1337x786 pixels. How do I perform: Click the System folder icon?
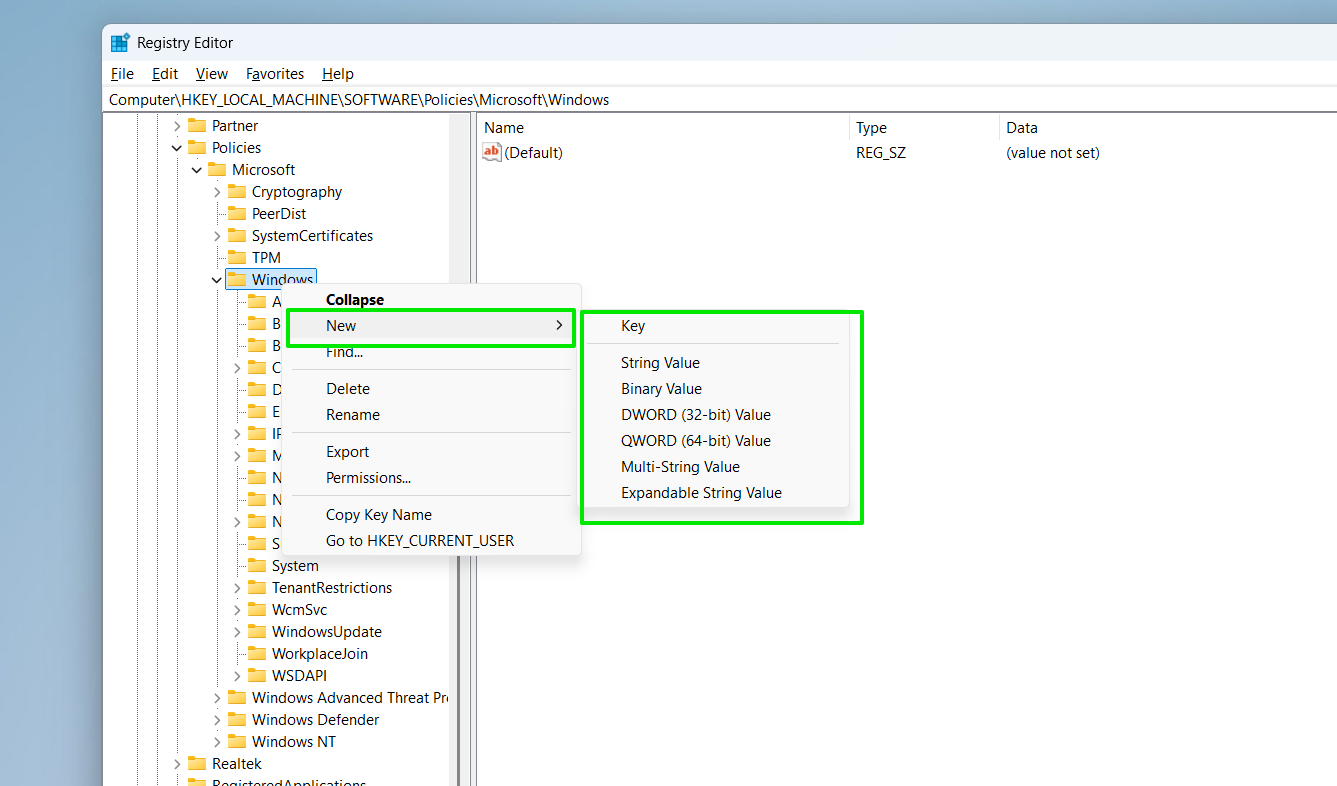pos(257,566)
